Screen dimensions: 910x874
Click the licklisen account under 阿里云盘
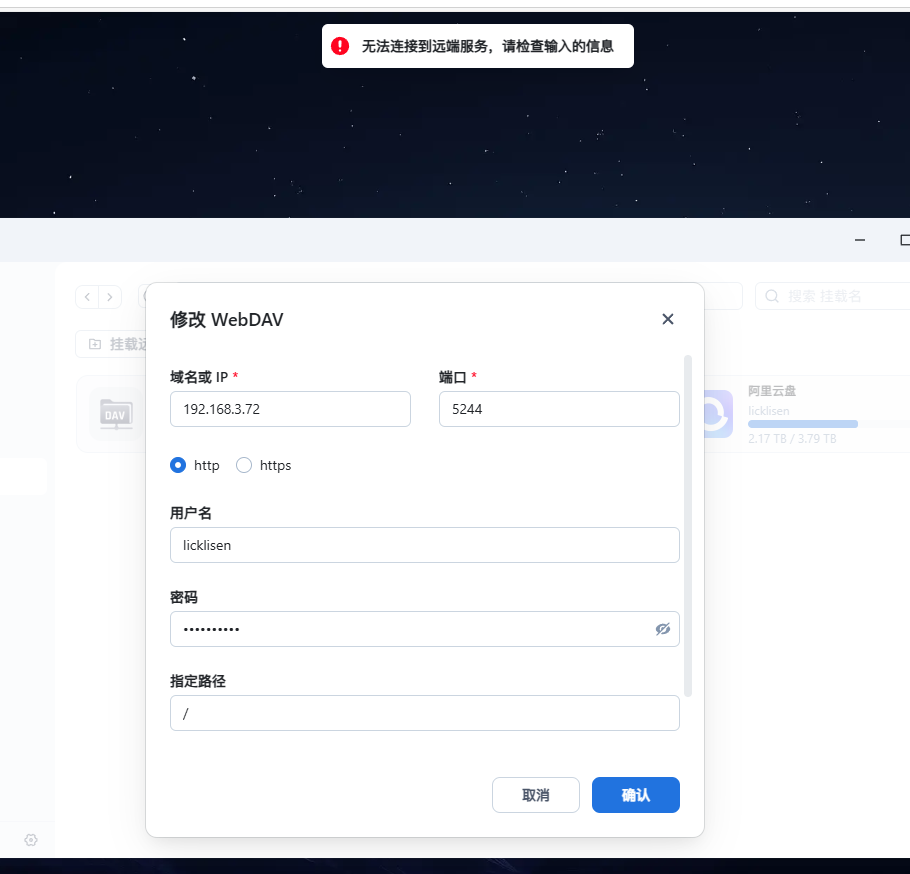[x=768, y=411]
